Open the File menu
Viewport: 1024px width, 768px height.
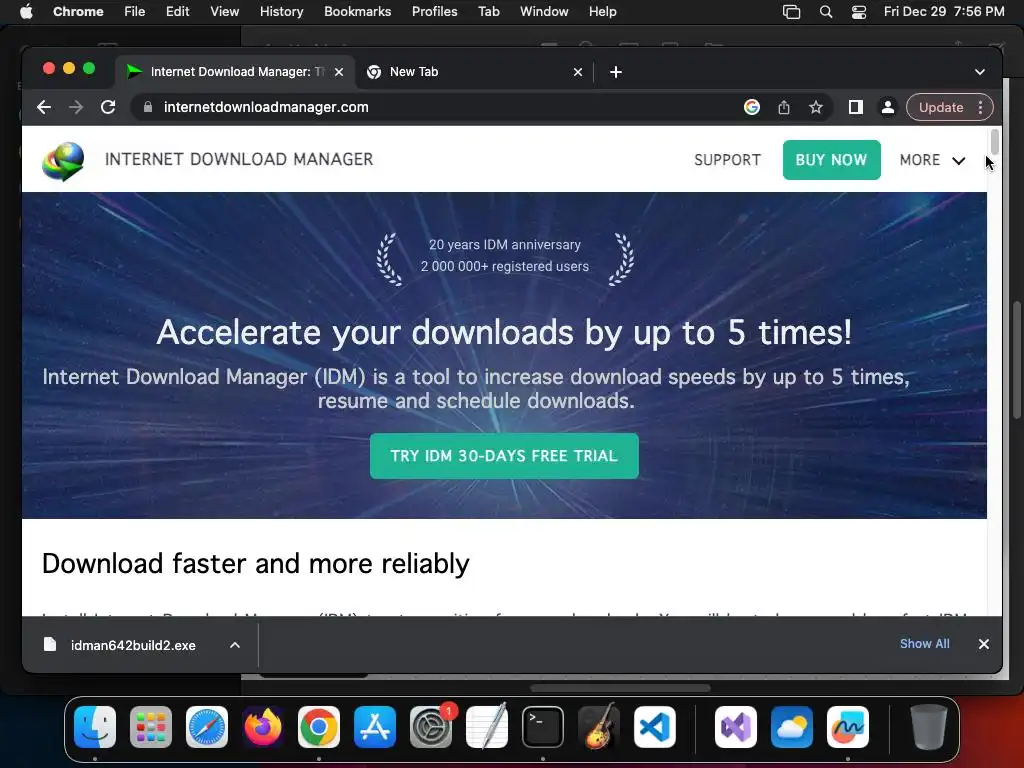click(x=135, y=12)
